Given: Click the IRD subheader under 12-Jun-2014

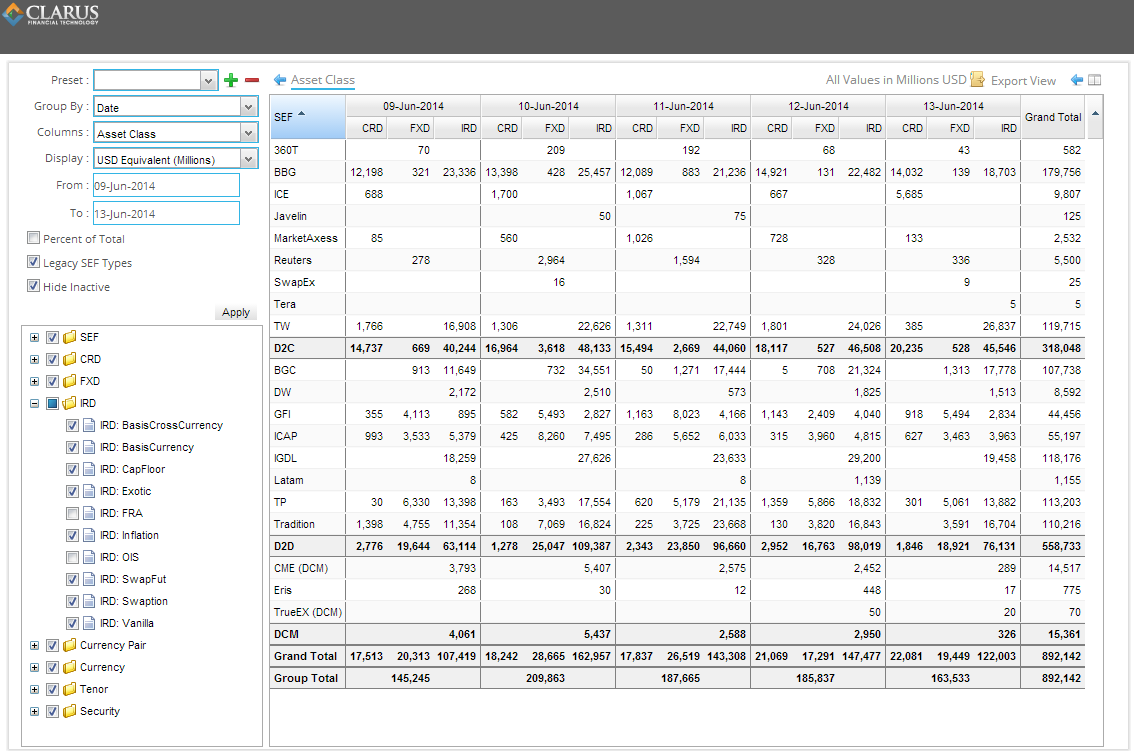Looking at the screenshot, I should pos(862,128).
